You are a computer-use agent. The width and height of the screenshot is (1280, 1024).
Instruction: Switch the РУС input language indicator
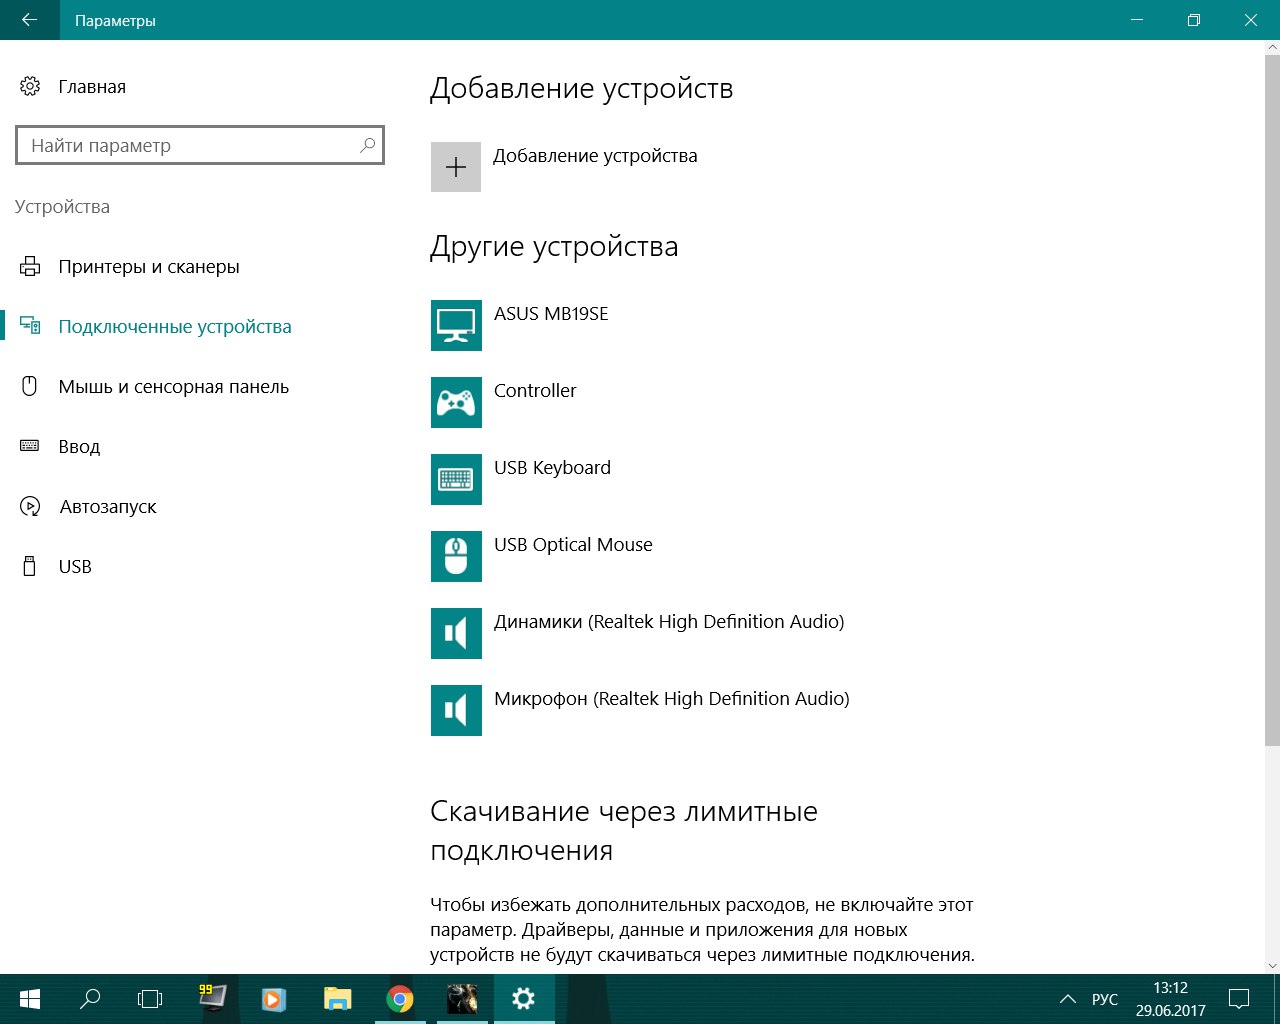tap(1105, 999)
